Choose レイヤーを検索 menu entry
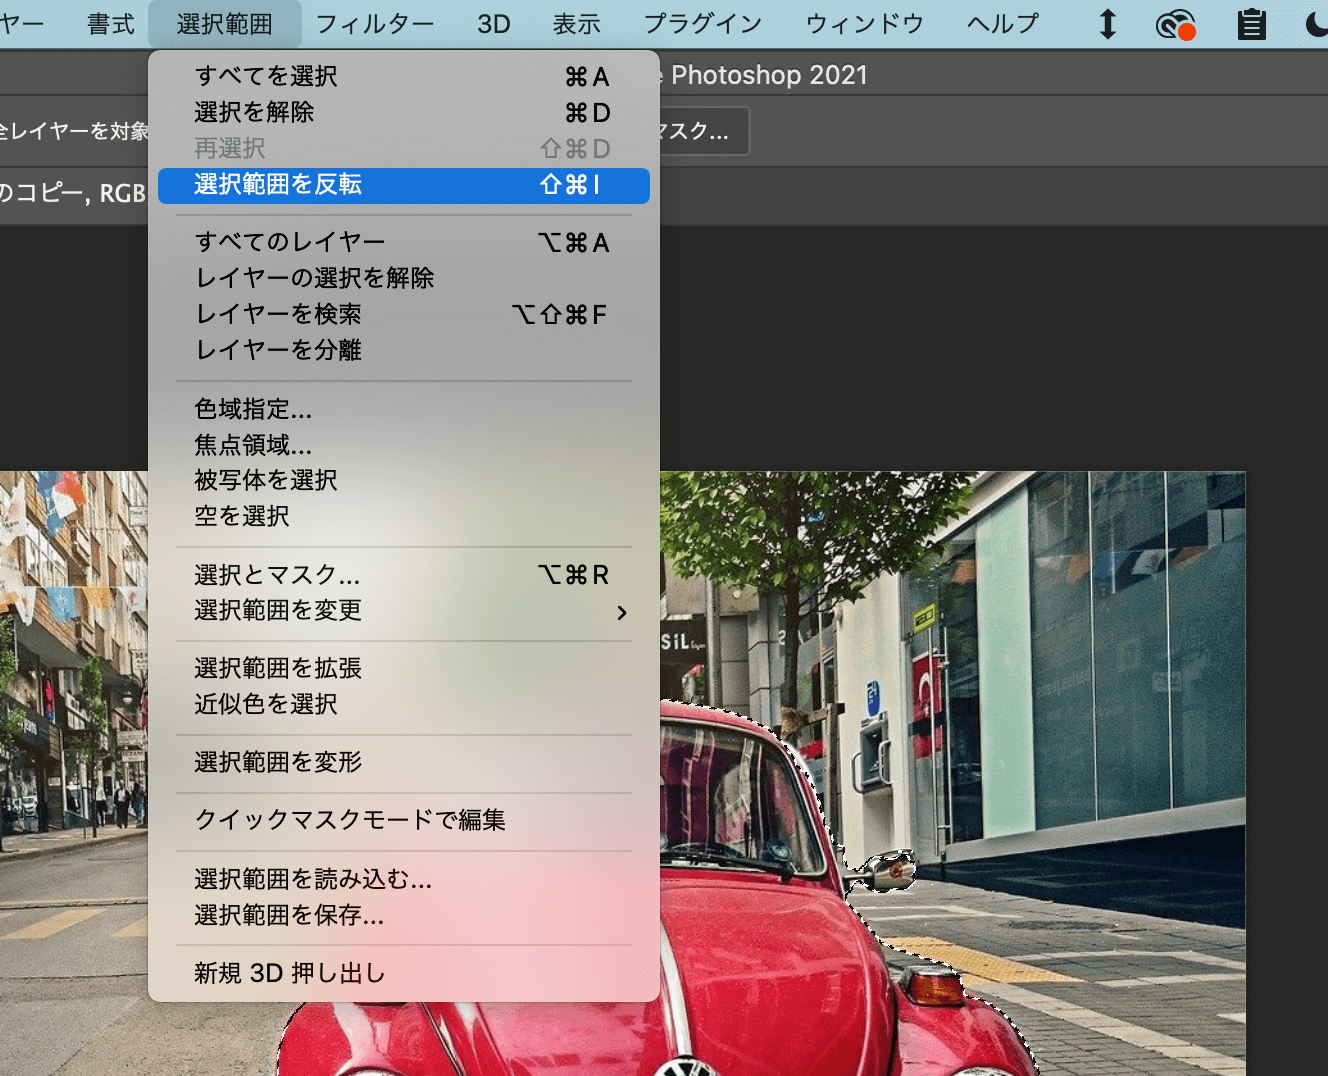The image size is (1328, 1076). pos(404,314)
